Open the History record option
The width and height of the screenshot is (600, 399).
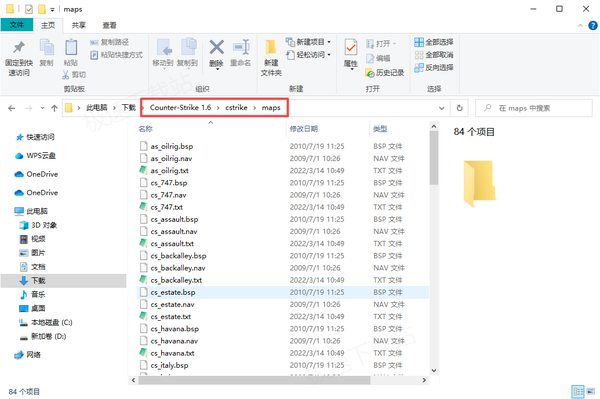[x=385, y=73]
